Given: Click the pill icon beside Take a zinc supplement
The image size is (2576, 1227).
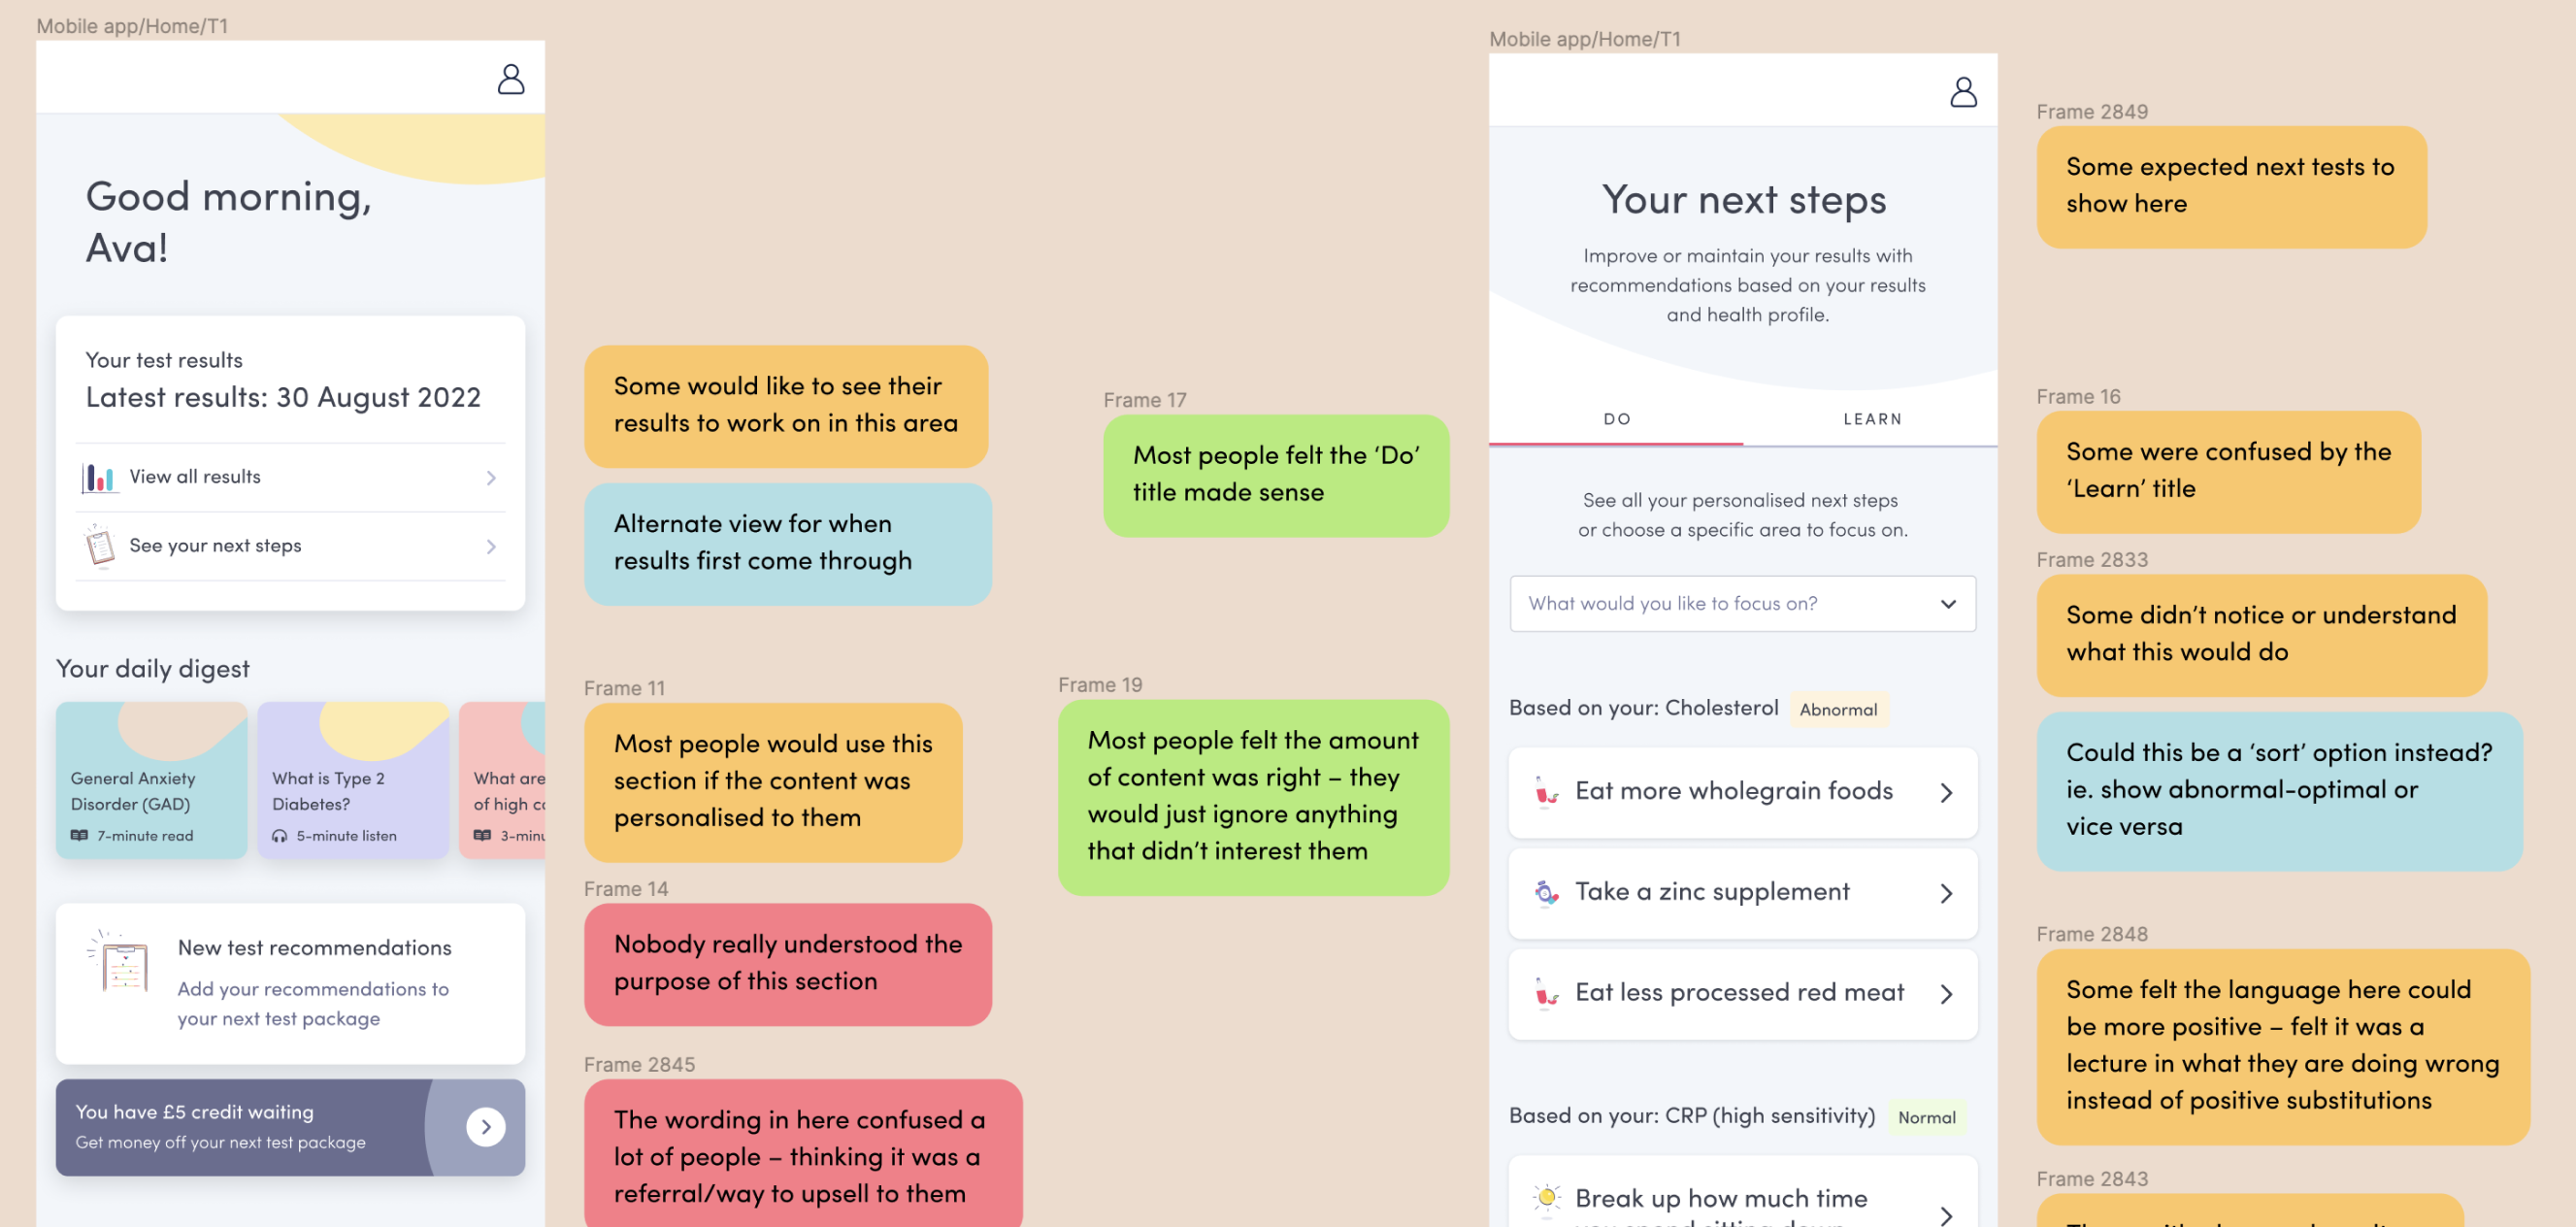Looking at the screenshot, I should click(1547, 893).
